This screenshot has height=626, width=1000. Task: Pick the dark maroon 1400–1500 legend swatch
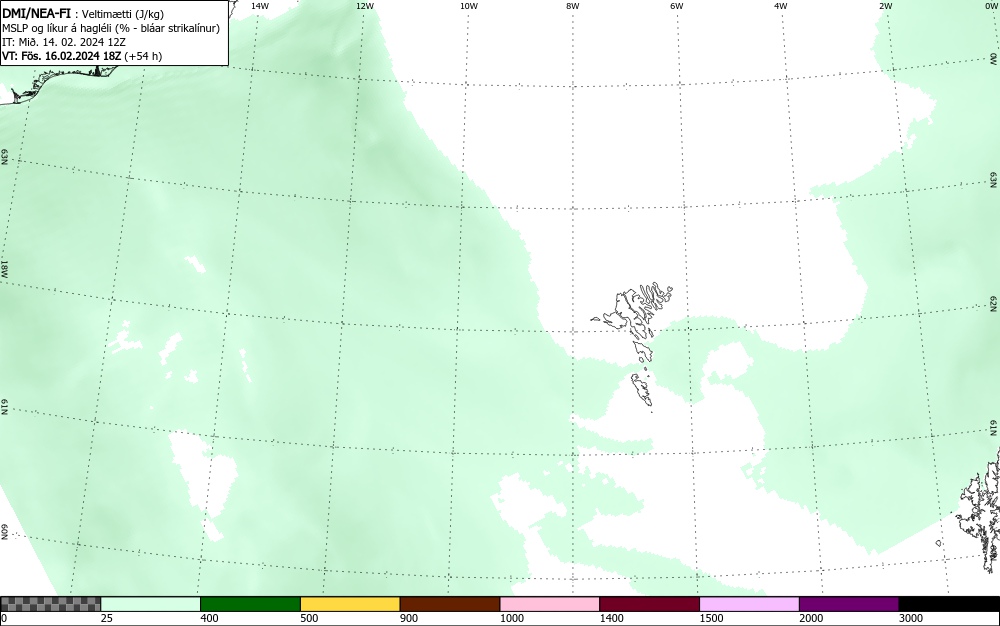pyautogui.click(x=649, y=604)
